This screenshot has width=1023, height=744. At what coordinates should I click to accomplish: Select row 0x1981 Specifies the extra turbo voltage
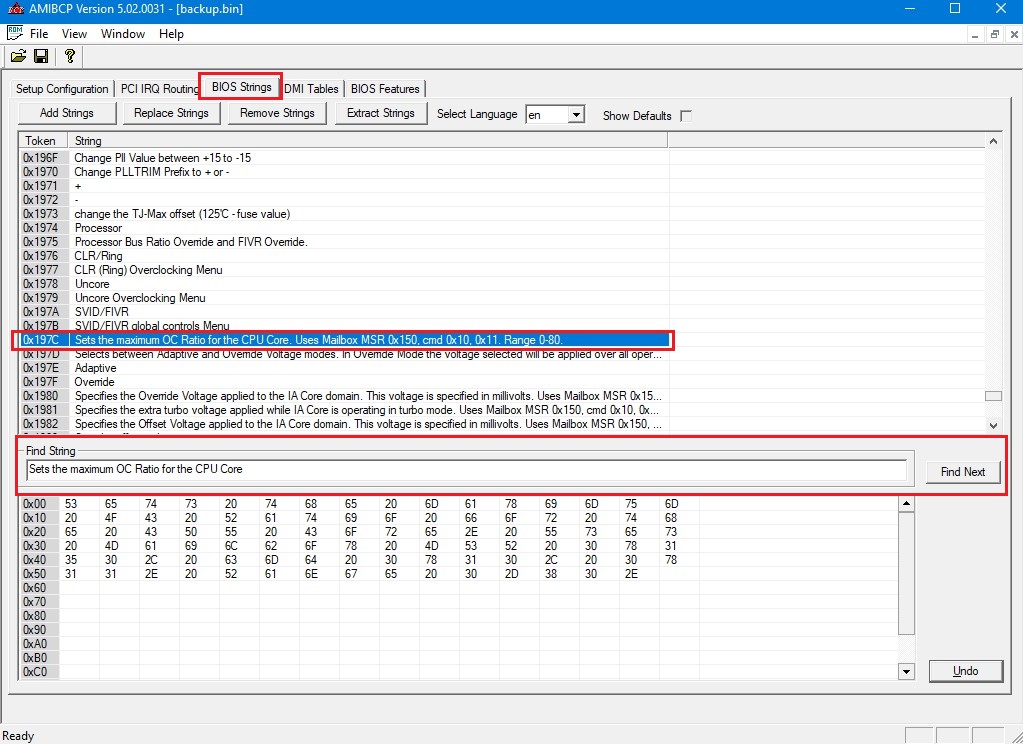pos(344,410)
